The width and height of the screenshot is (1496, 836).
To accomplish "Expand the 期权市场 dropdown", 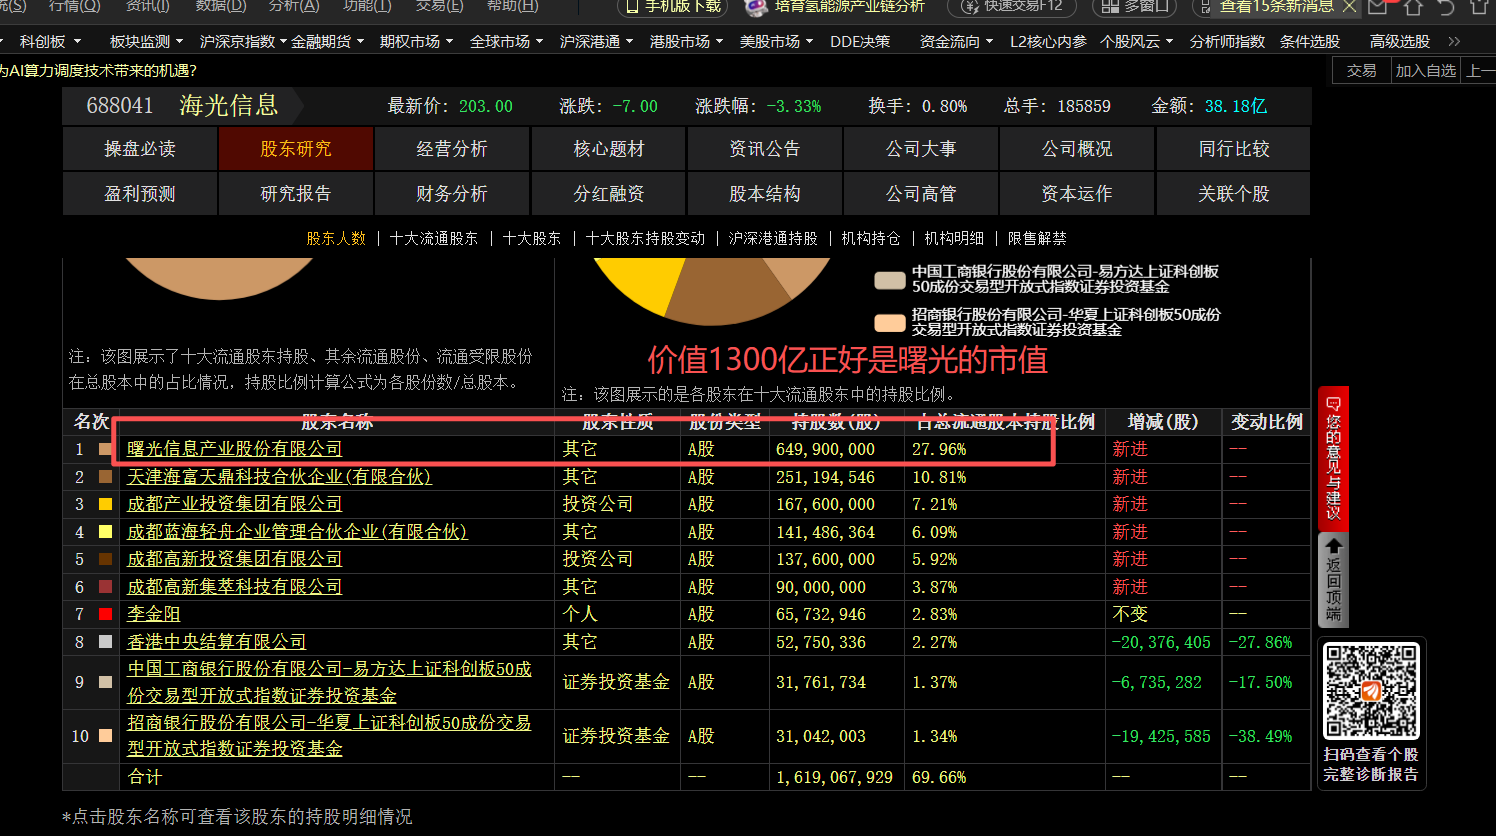I will pos(416,41).
